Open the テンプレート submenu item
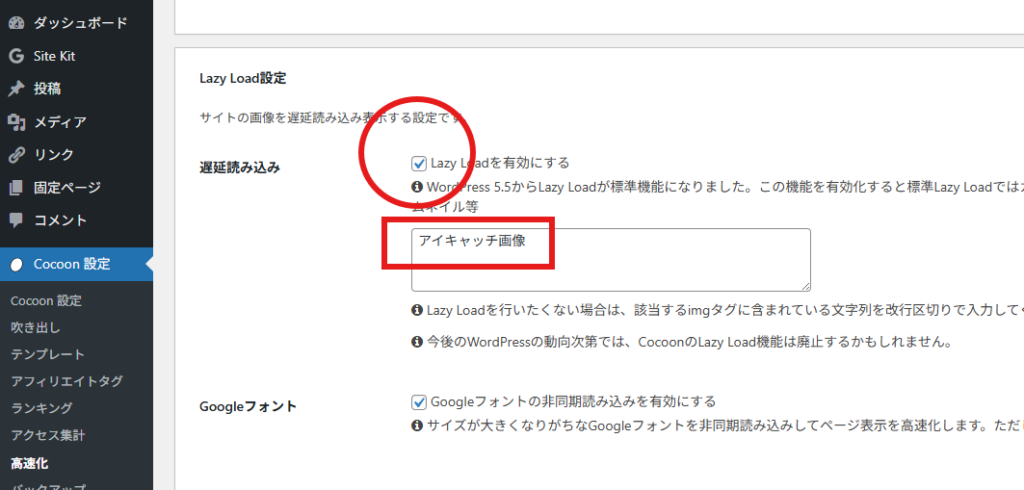 tap(47, 354)
